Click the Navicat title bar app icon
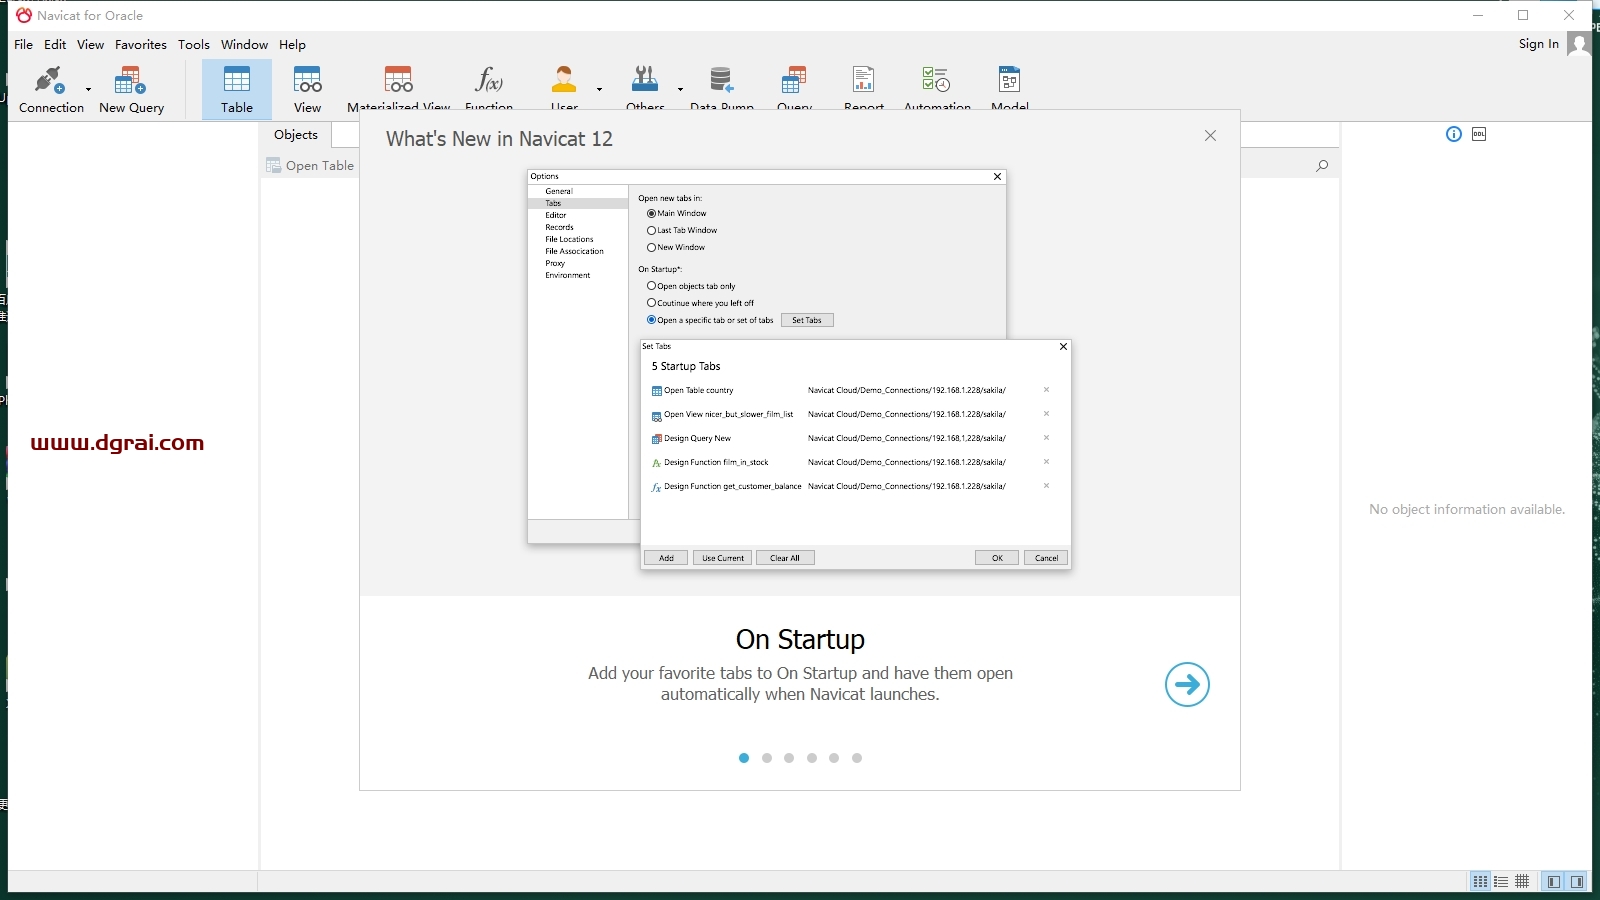This screenshot has height=900, width=1600. point(24,15)
